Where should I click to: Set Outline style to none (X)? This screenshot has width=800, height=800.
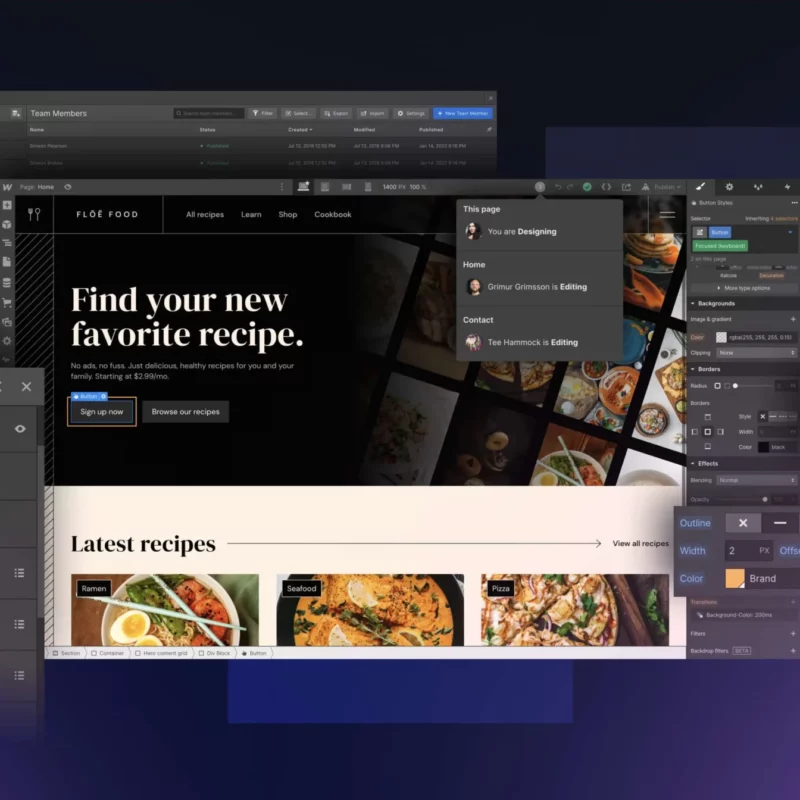[x=743, y=523]
